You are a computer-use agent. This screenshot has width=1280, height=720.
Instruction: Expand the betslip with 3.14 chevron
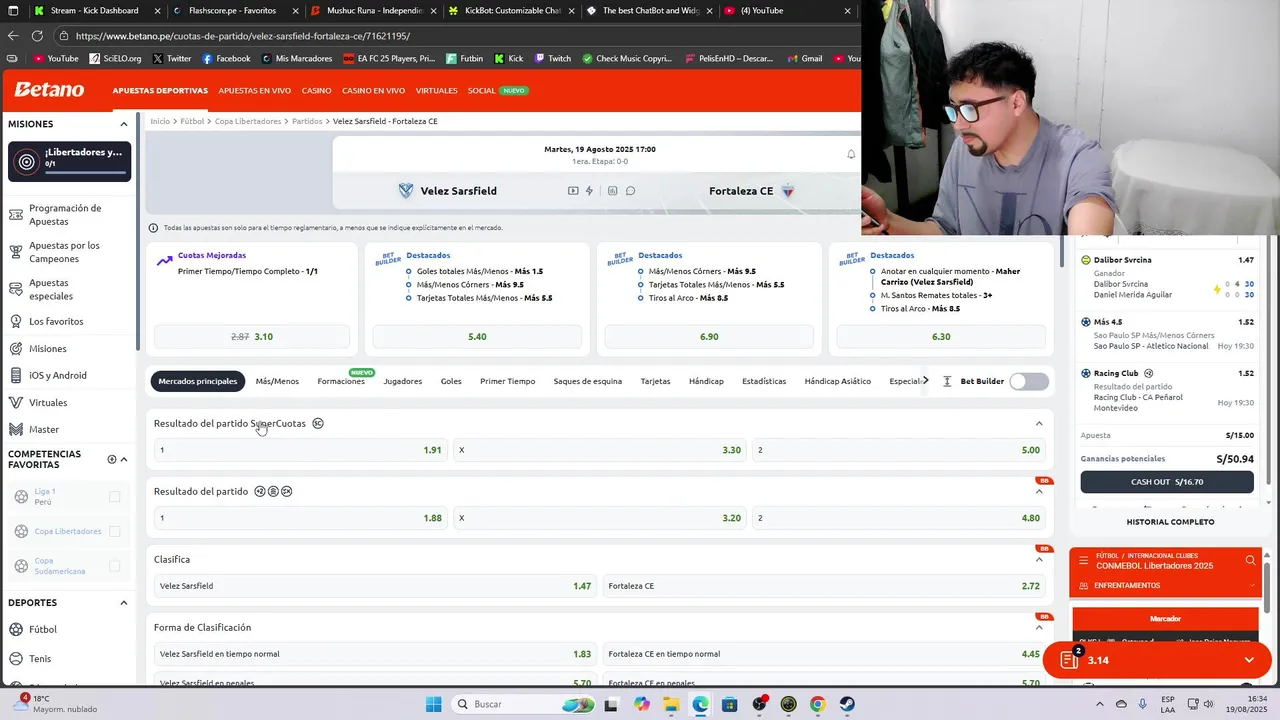pyautogui.click(x=1249, y=660)
